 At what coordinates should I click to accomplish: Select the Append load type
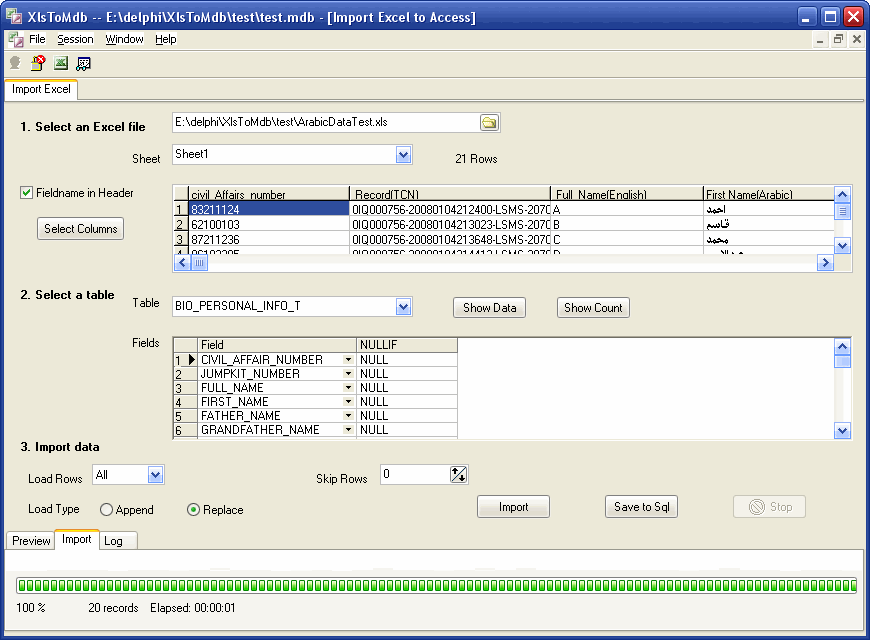(107, 510)
